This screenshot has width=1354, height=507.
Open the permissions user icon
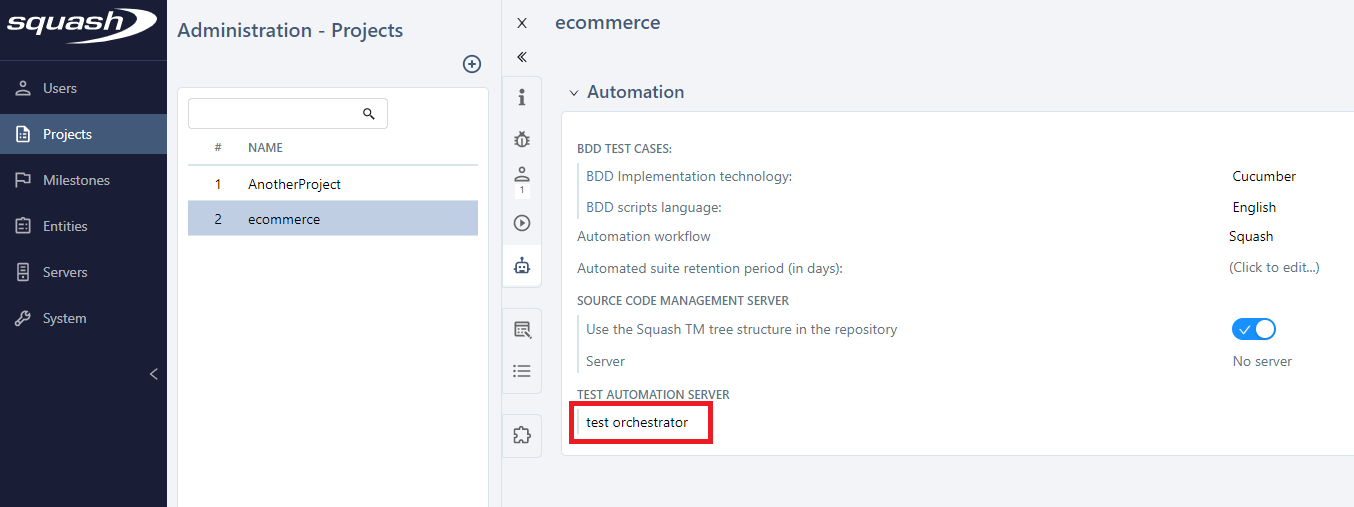[x=521, y=175]
